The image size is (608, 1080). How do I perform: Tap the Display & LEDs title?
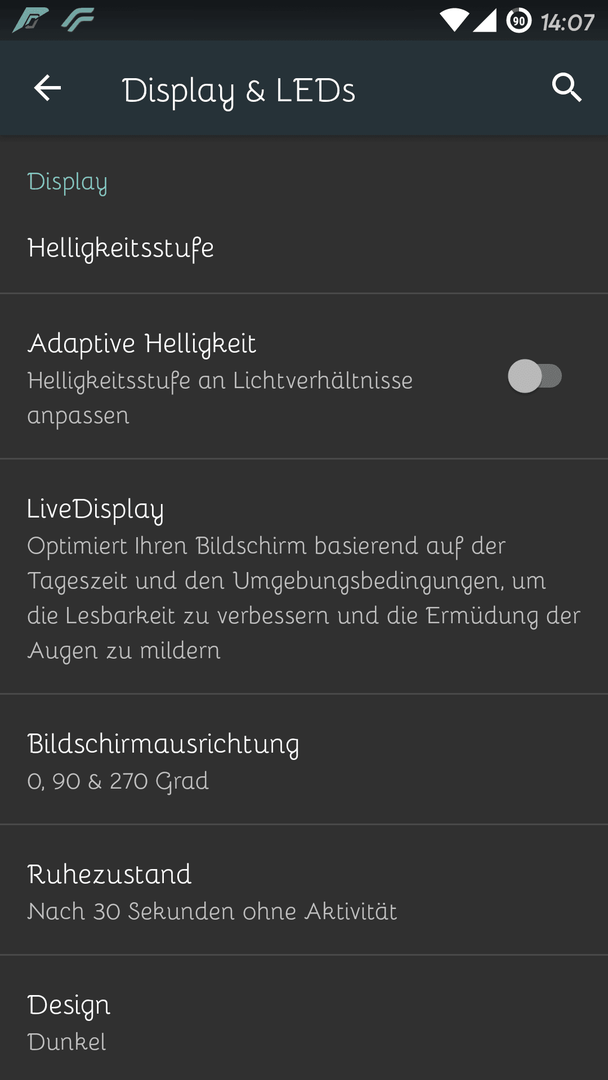click(x=238, y=91)
